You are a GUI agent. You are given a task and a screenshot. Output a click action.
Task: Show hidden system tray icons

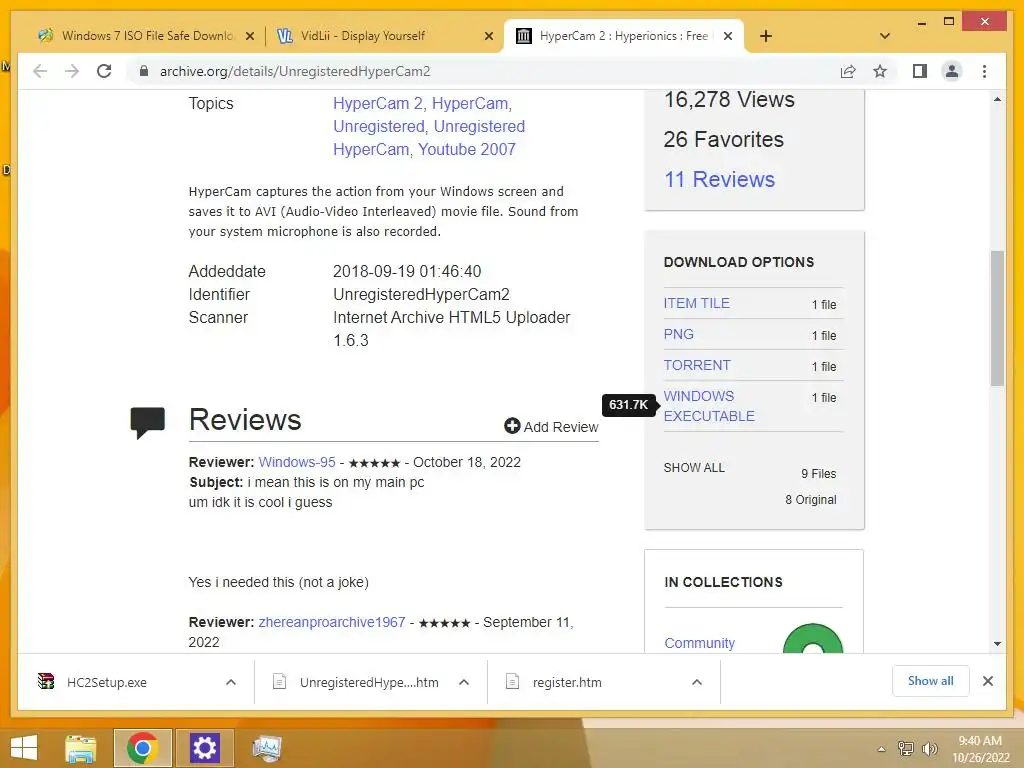[882, 749]
